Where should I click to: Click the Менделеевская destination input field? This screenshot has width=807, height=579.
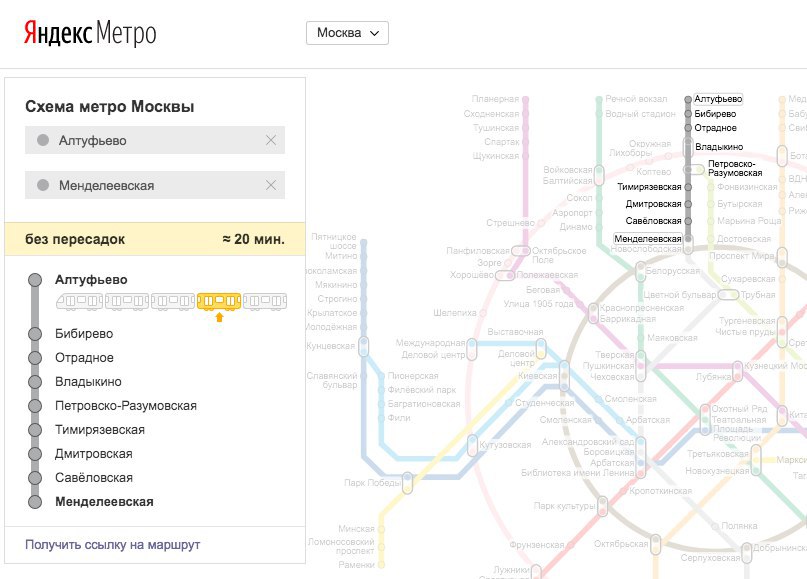(150, 186)
